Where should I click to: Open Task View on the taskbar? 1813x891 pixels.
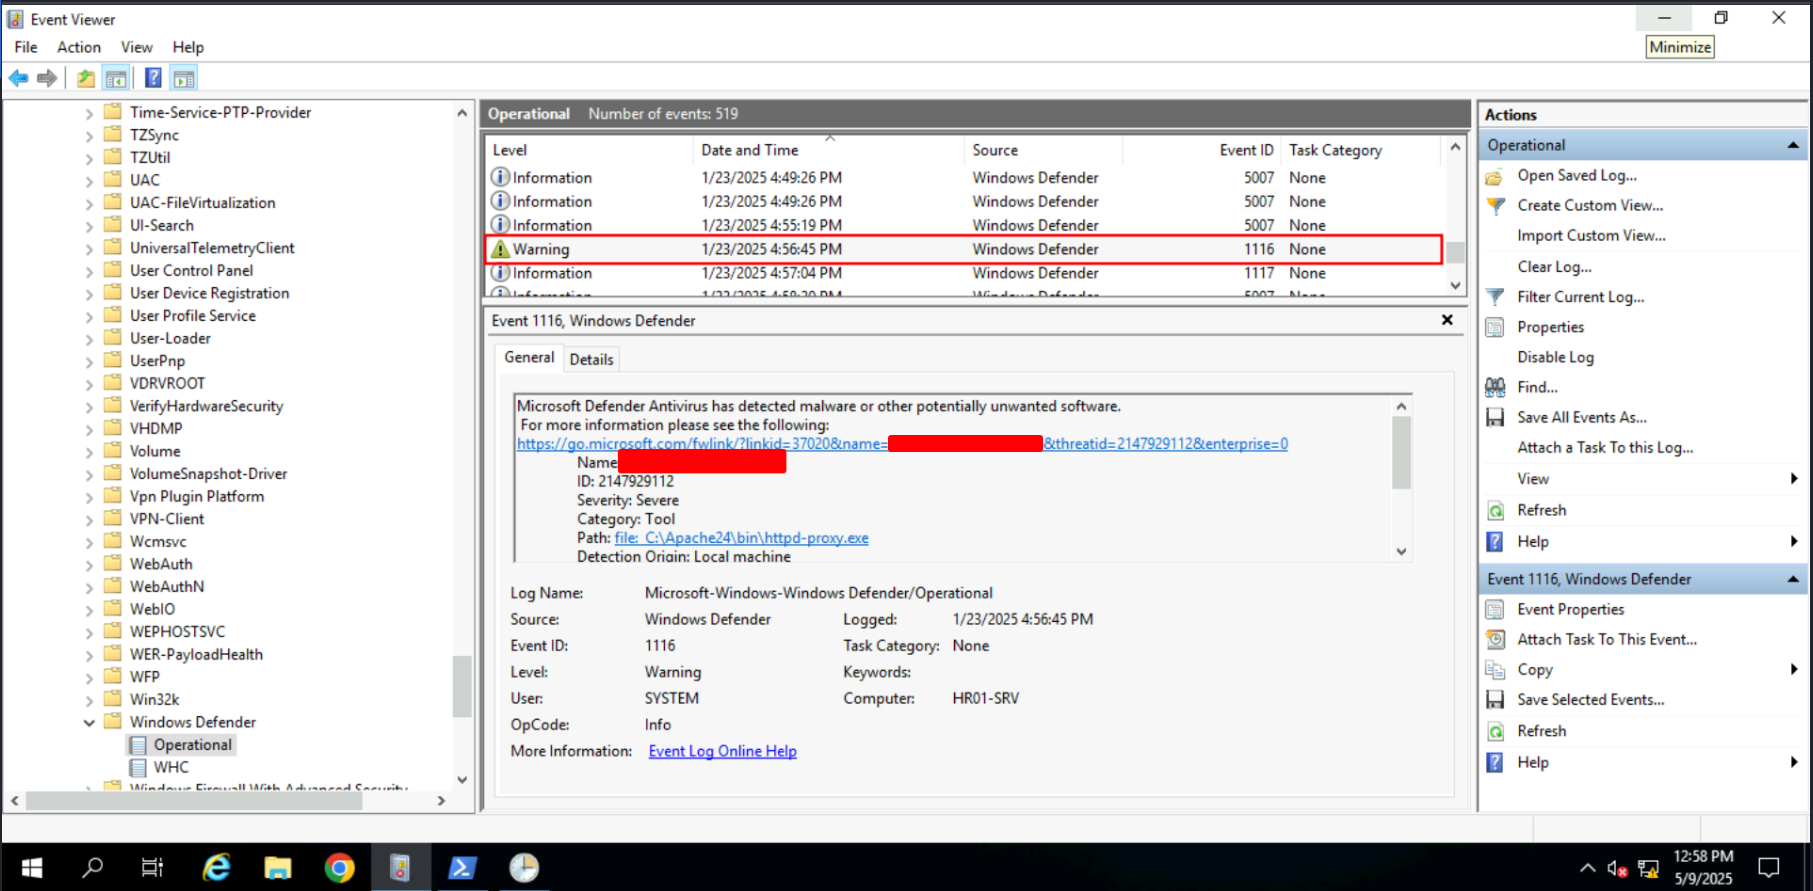tap(152, 867)
